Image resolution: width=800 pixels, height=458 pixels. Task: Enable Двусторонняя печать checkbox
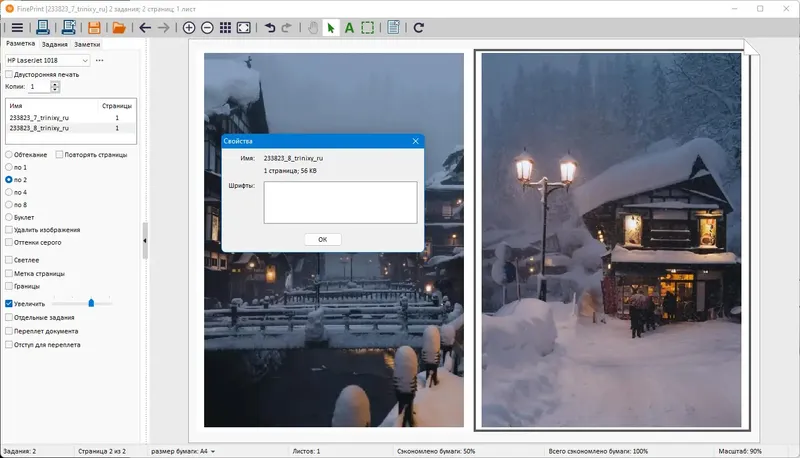click(9, 74)
